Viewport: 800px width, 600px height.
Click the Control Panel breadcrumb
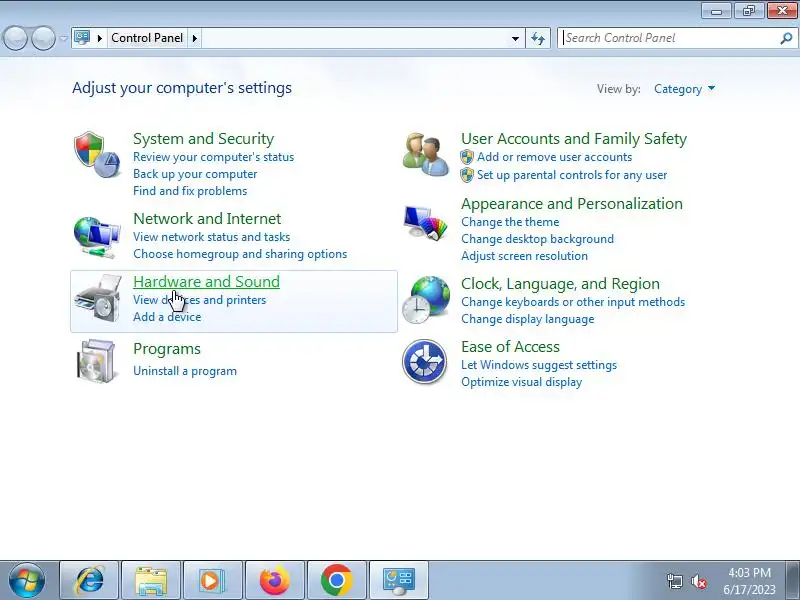(x=147, y=38)
